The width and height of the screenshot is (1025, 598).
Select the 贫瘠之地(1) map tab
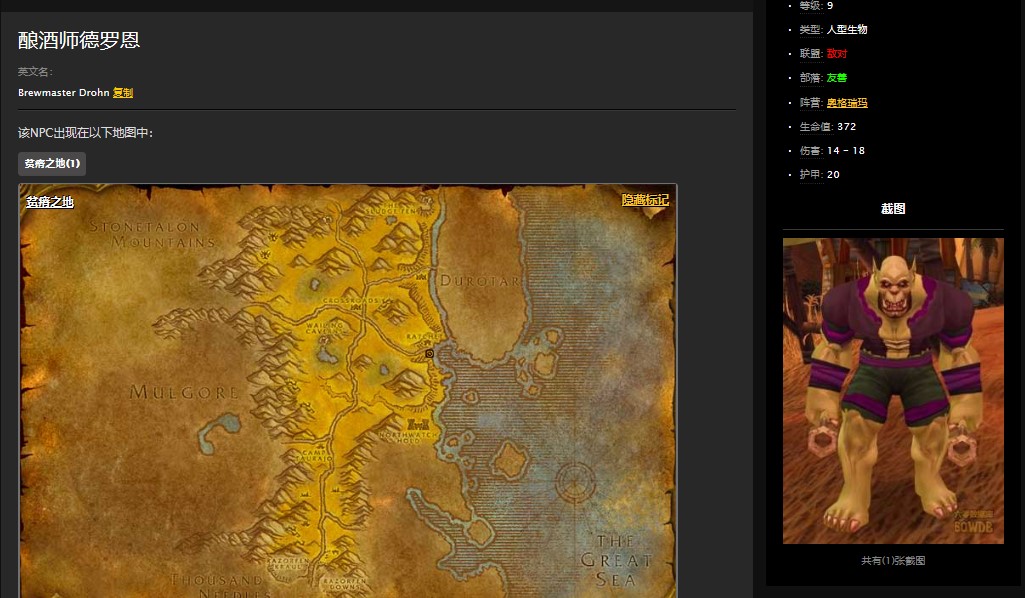[x=52, y=163]
